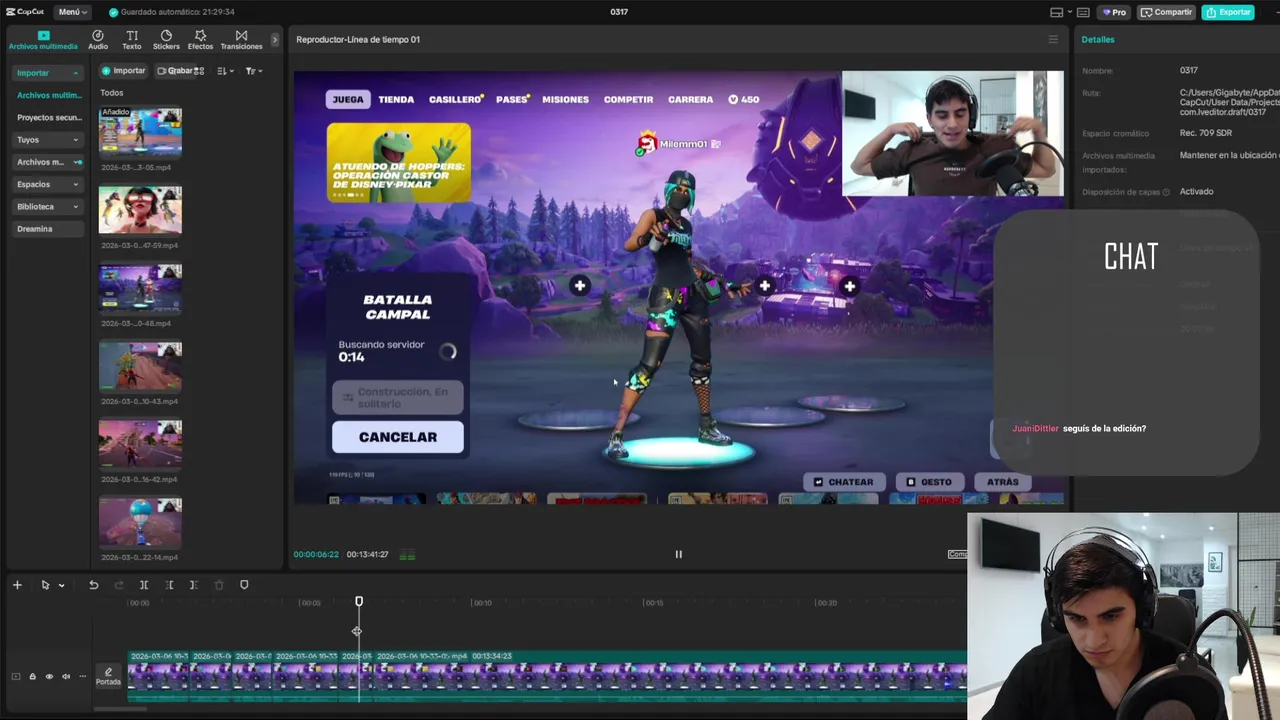Click the trash delete icon
Viewport: 1280px width, 720px height.
click(x=219, y=585)
